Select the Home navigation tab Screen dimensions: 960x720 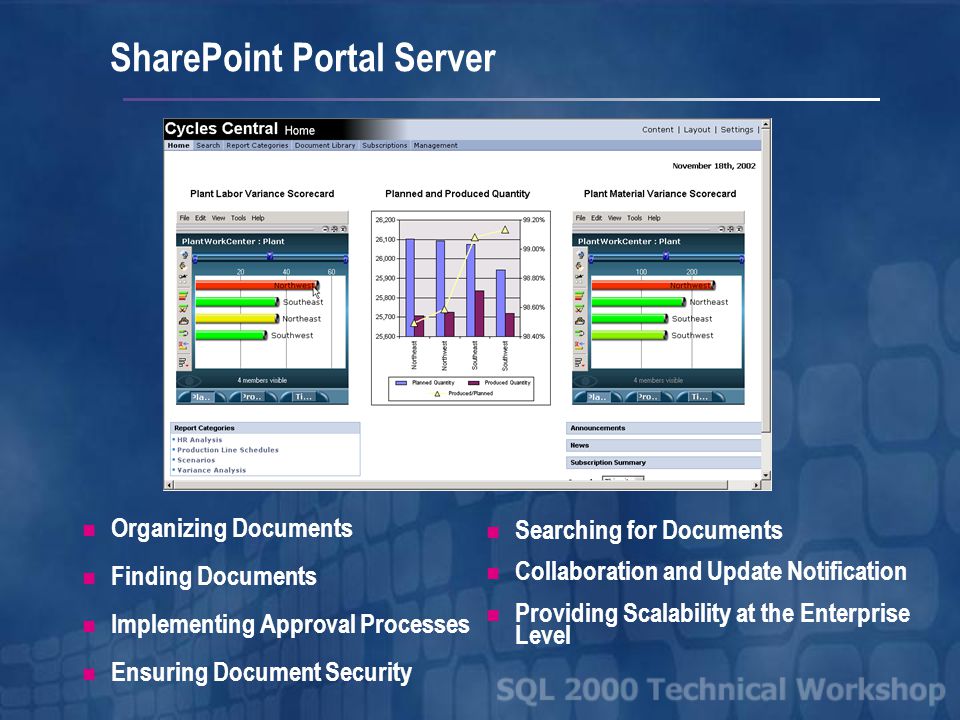(179, 146)
